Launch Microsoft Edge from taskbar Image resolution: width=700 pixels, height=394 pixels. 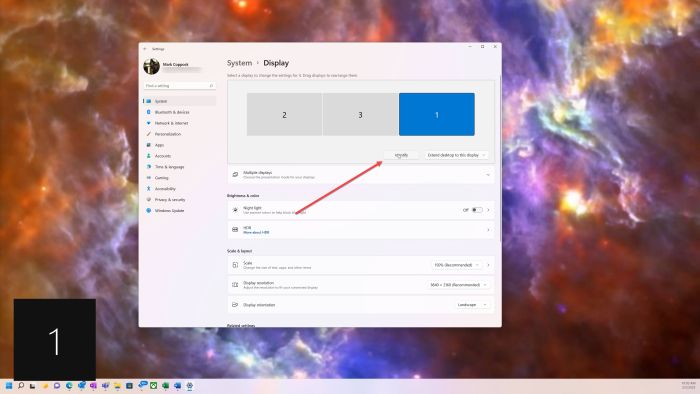coord(69,386)
